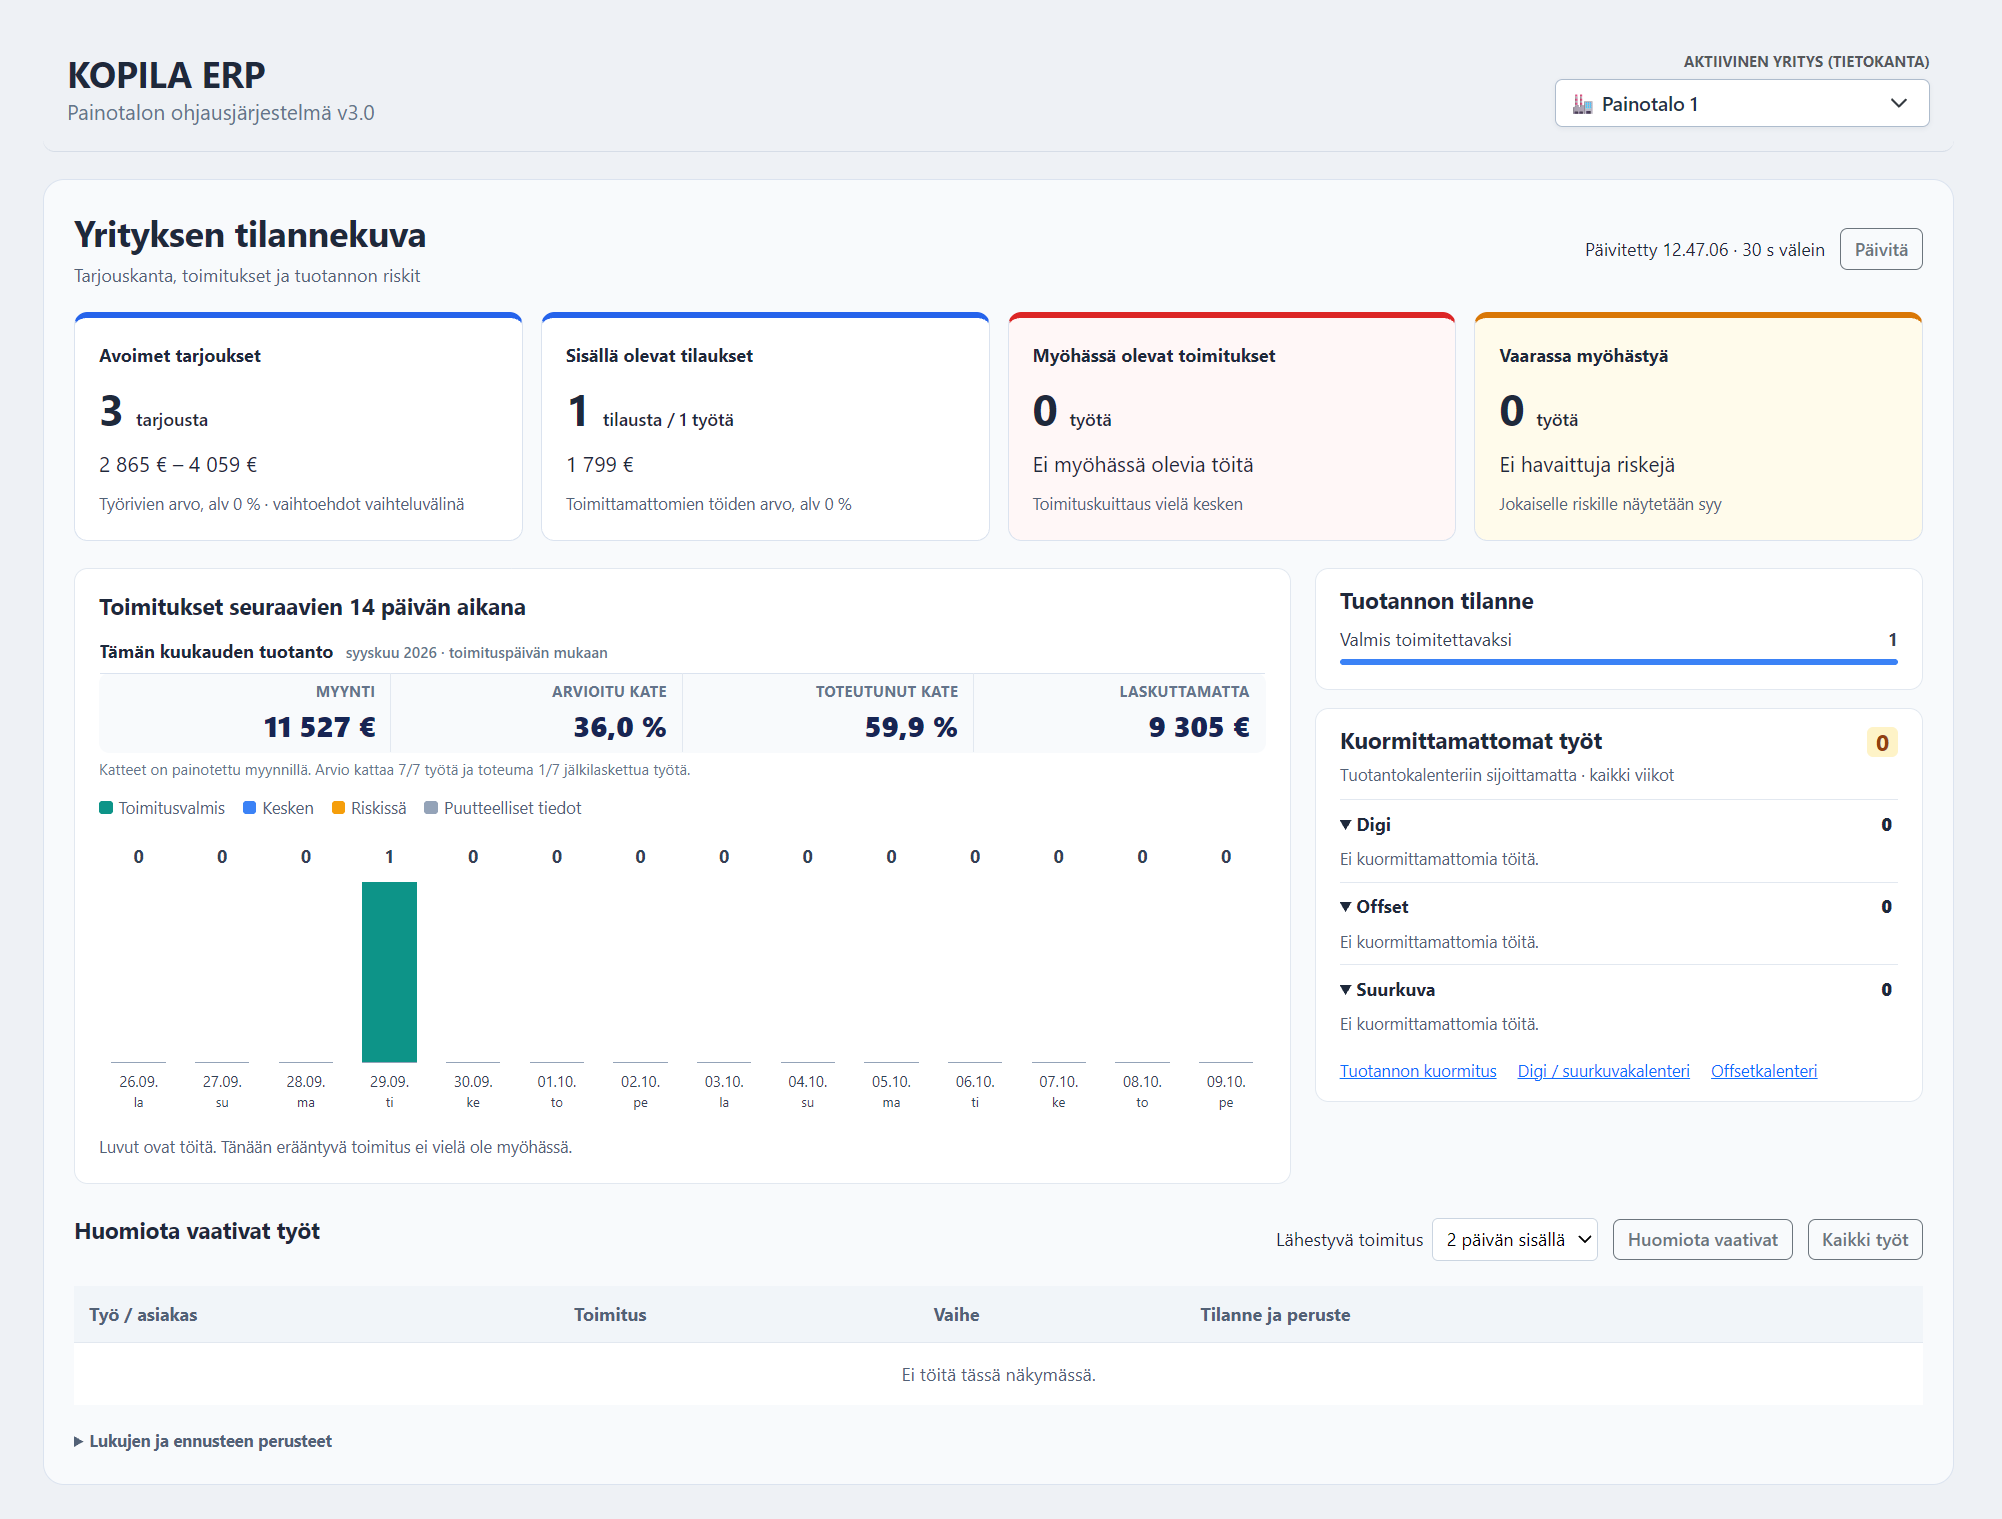
Task: Click the TOTEUTUNUT KATE value 59,9 %
Action: pos(911,727)
